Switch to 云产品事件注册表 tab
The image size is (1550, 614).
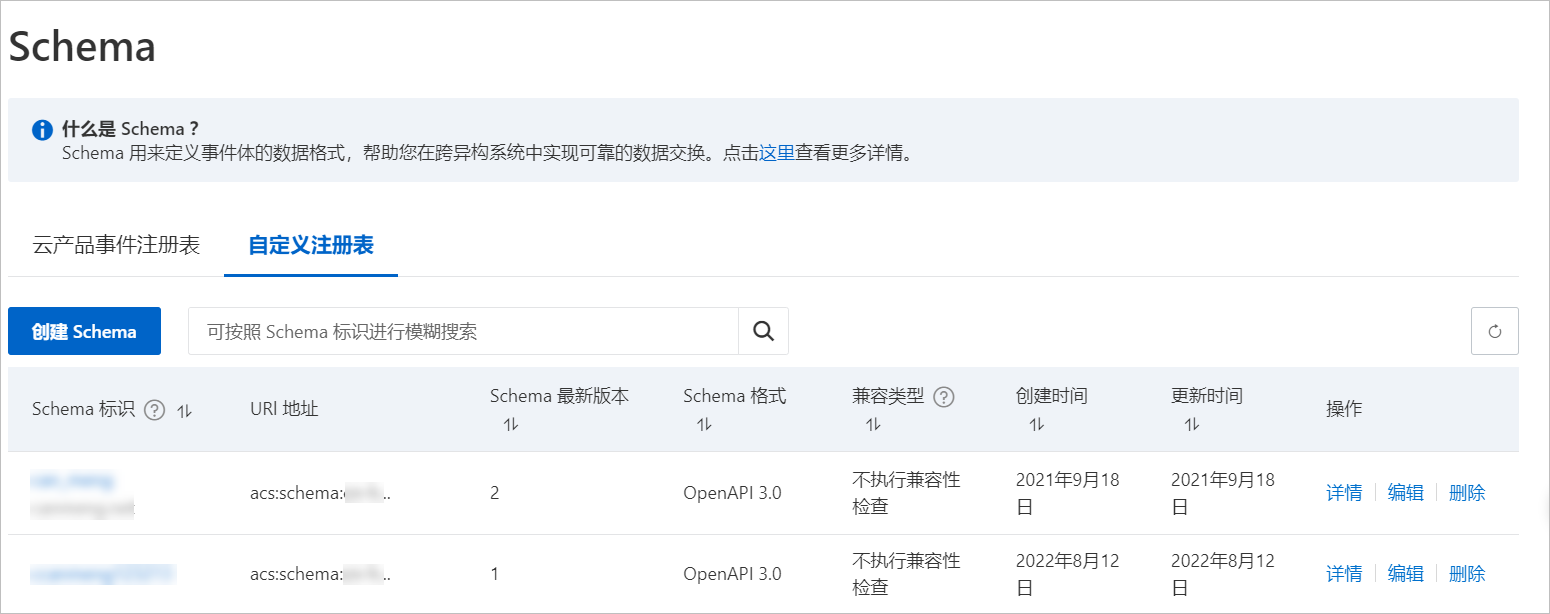pyautogui.click(x=116, y=245)
